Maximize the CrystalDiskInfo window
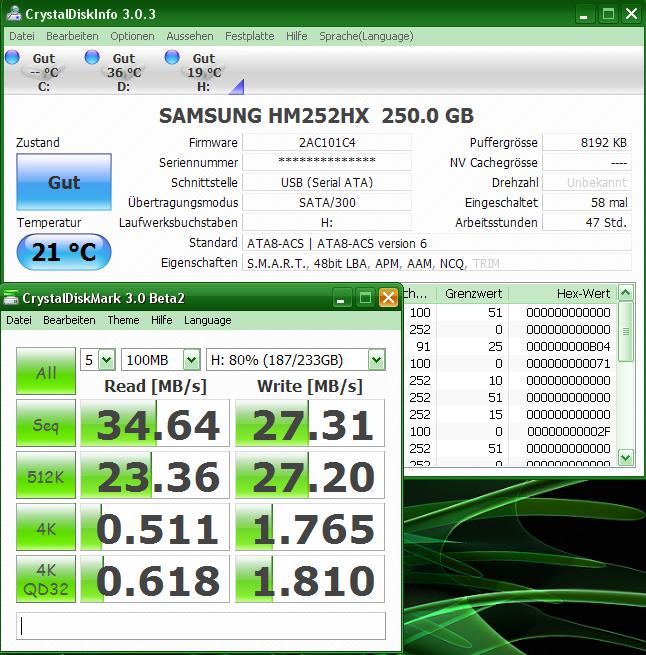Viewport: 646px width, 655px height. [608, 14]
